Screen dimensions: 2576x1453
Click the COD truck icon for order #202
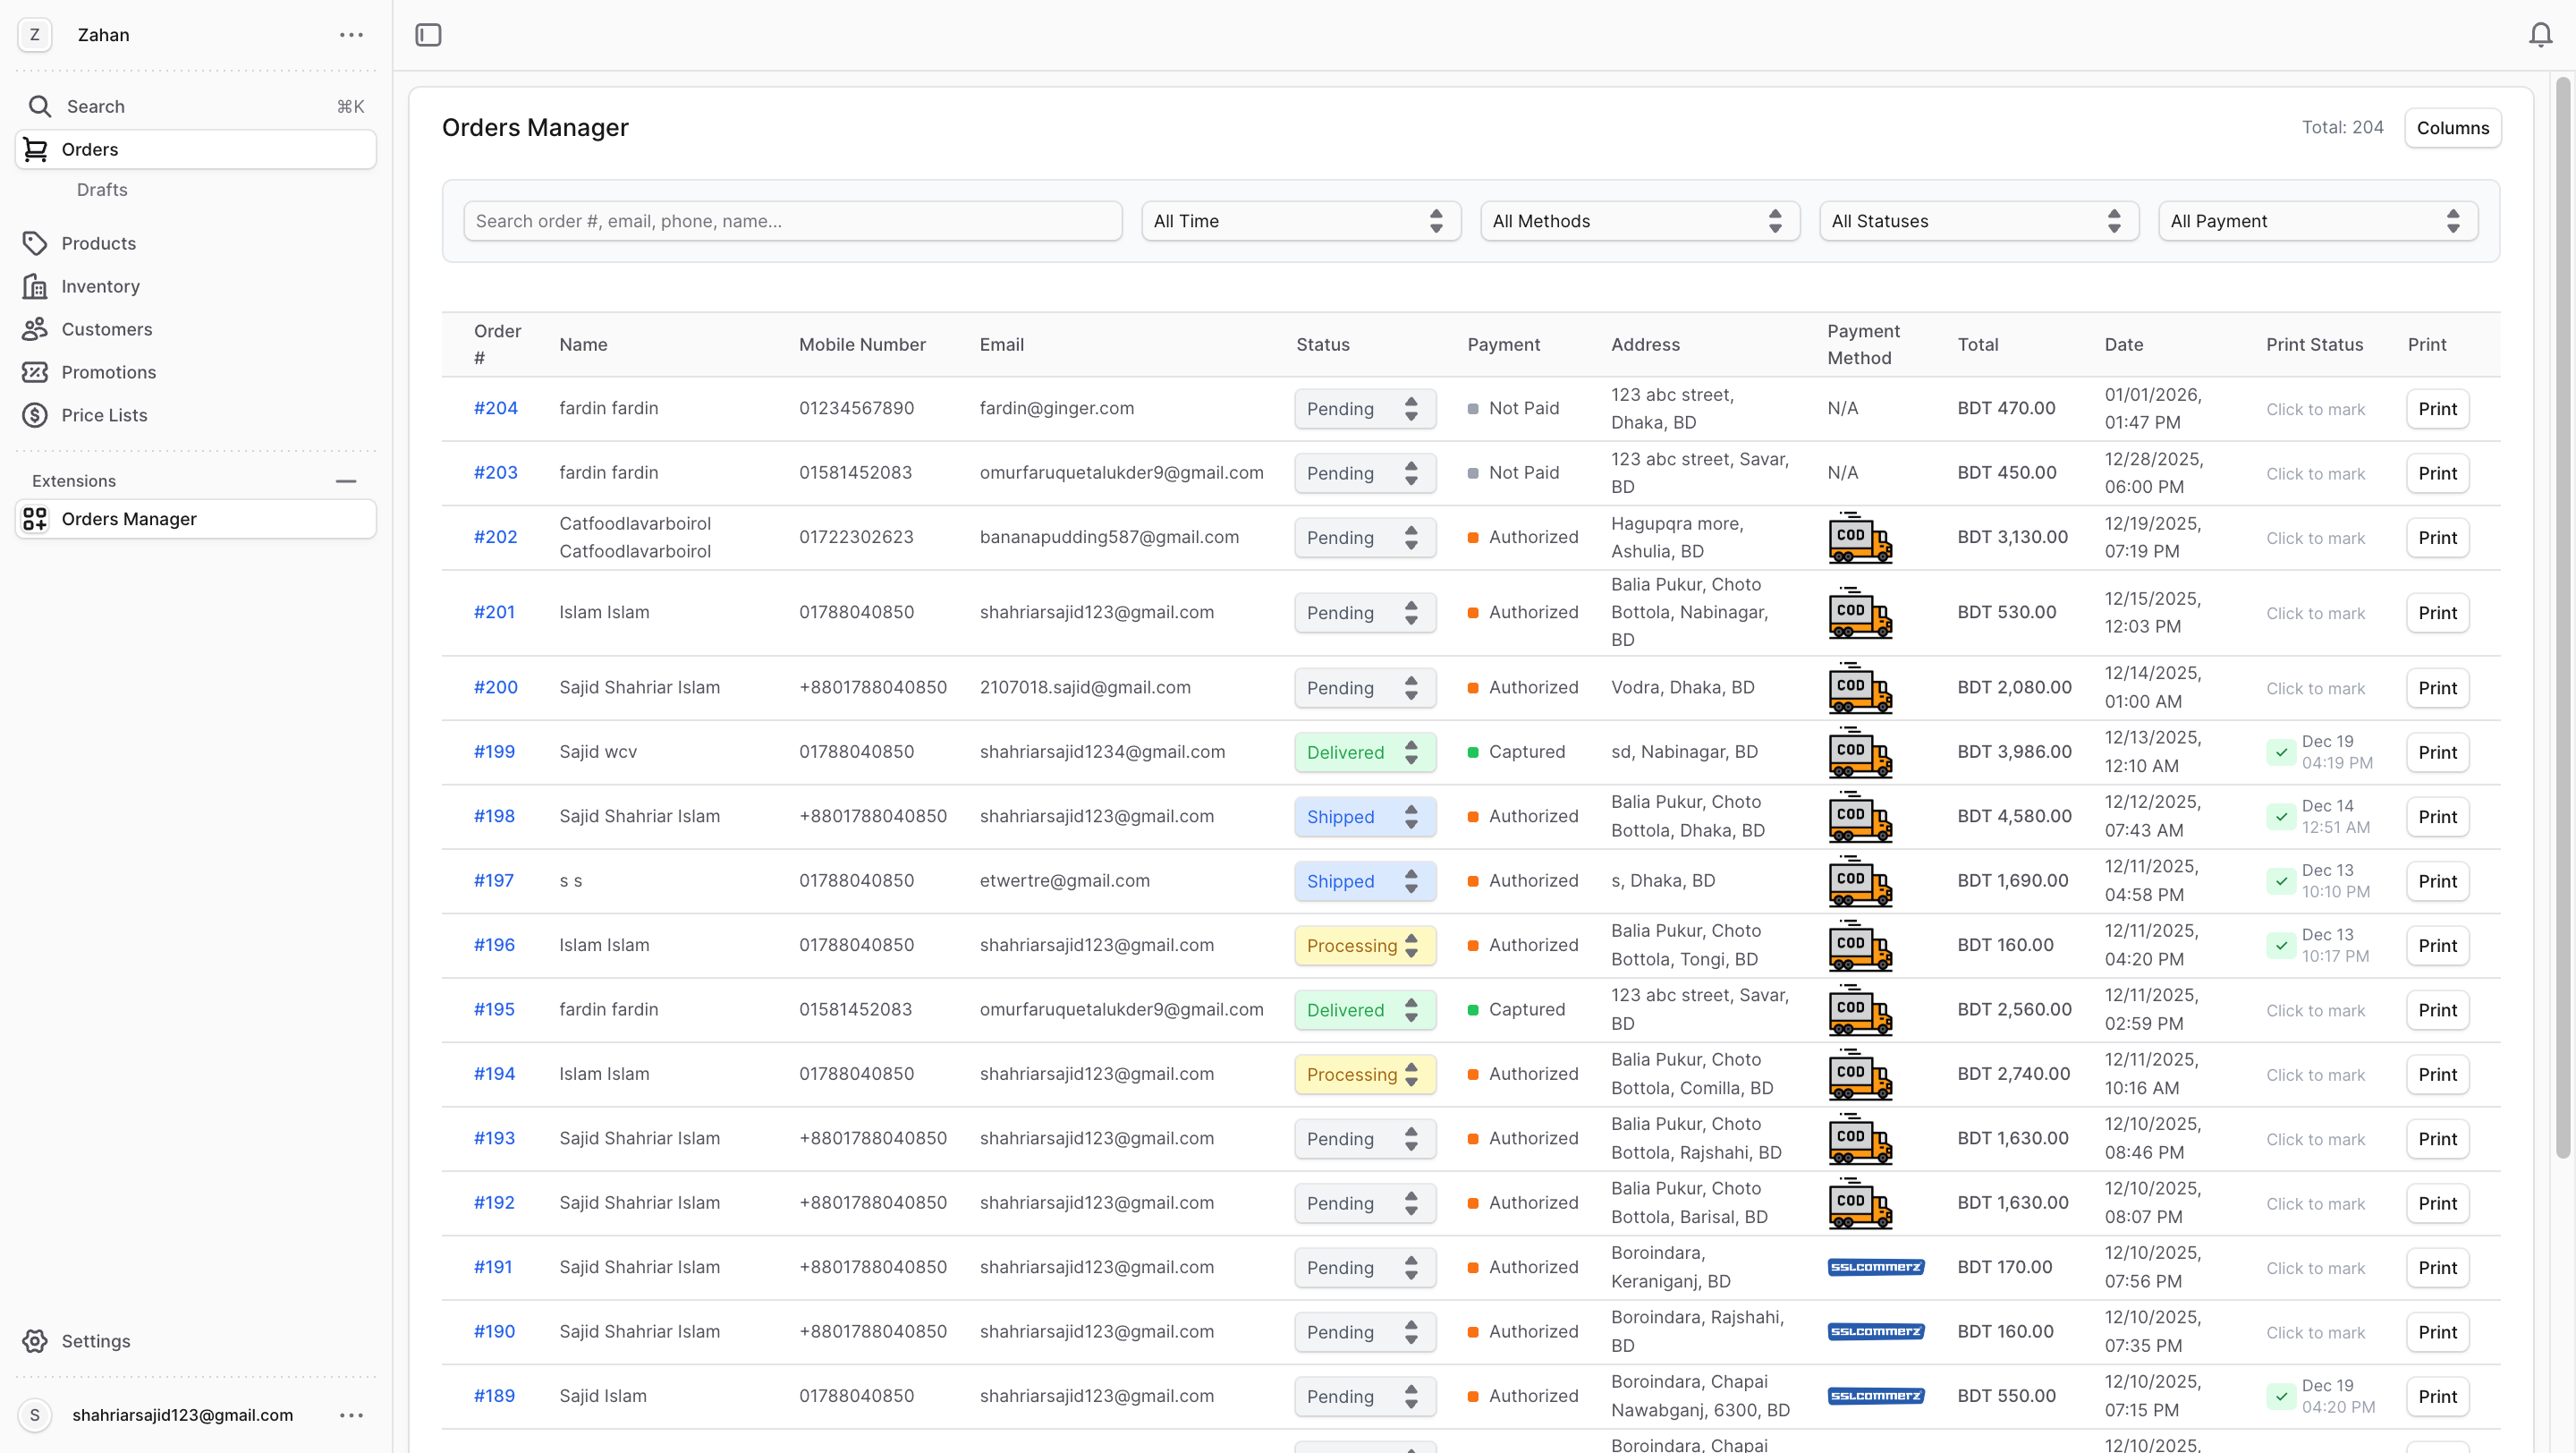tap(1859, 537)
